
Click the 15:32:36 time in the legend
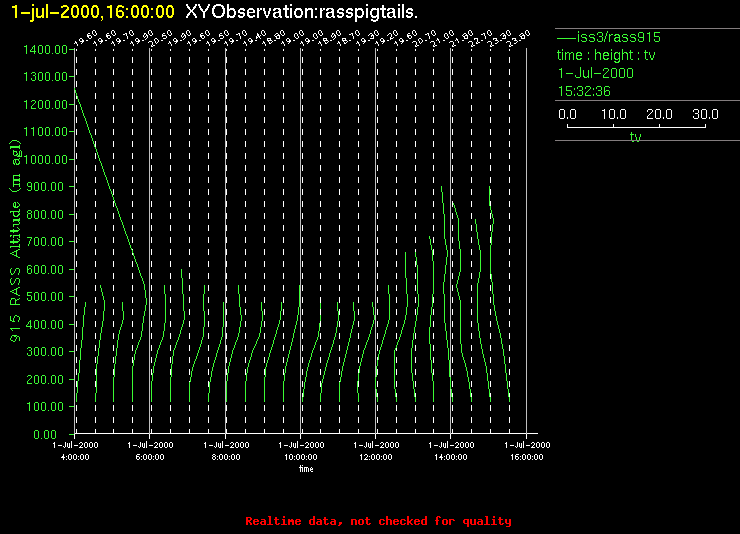584,91
